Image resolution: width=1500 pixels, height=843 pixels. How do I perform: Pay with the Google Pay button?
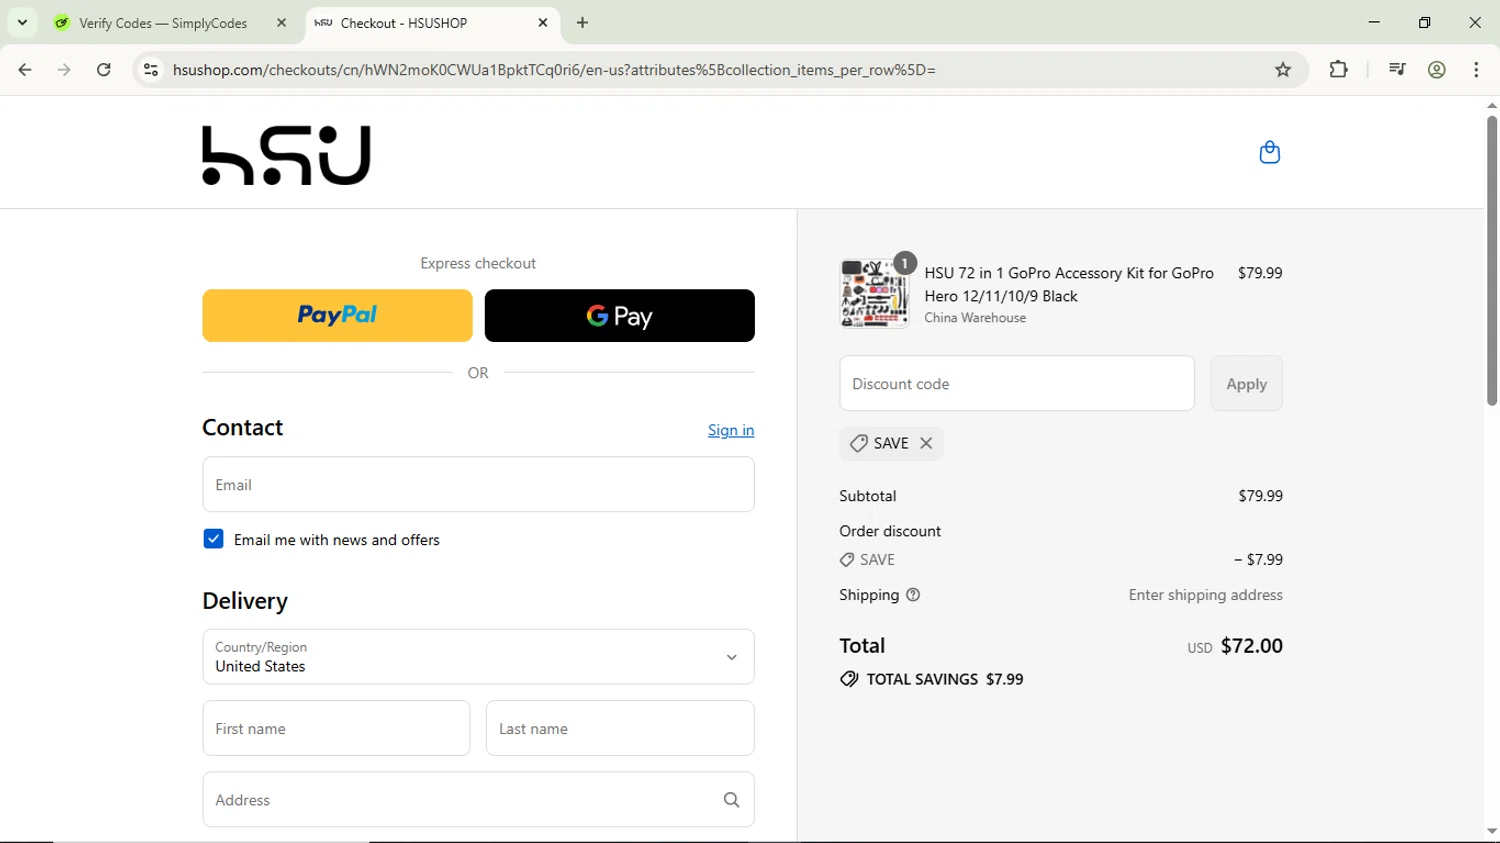(619, 315)
